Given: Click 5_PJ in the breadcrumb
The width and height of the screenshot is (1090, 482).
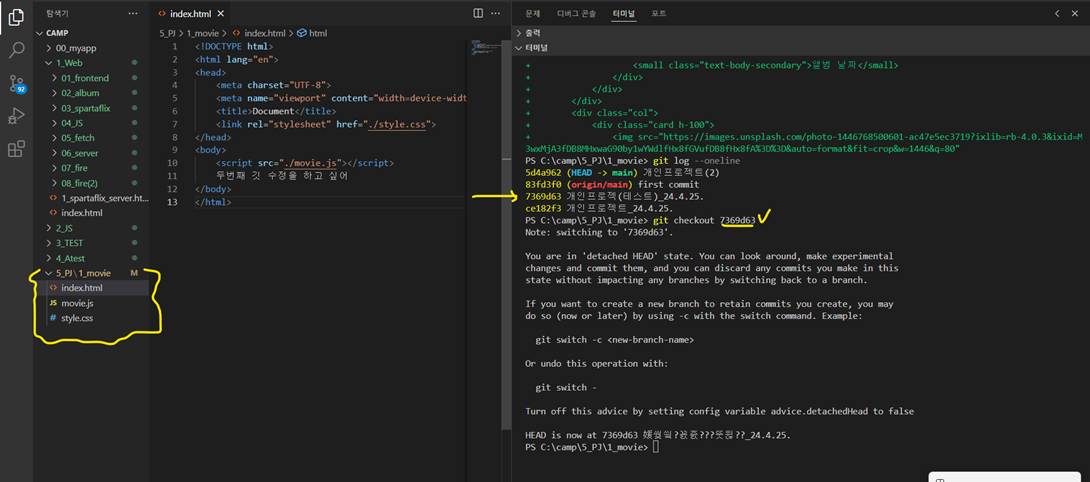Looking at the screenshot, I should 168,33.
